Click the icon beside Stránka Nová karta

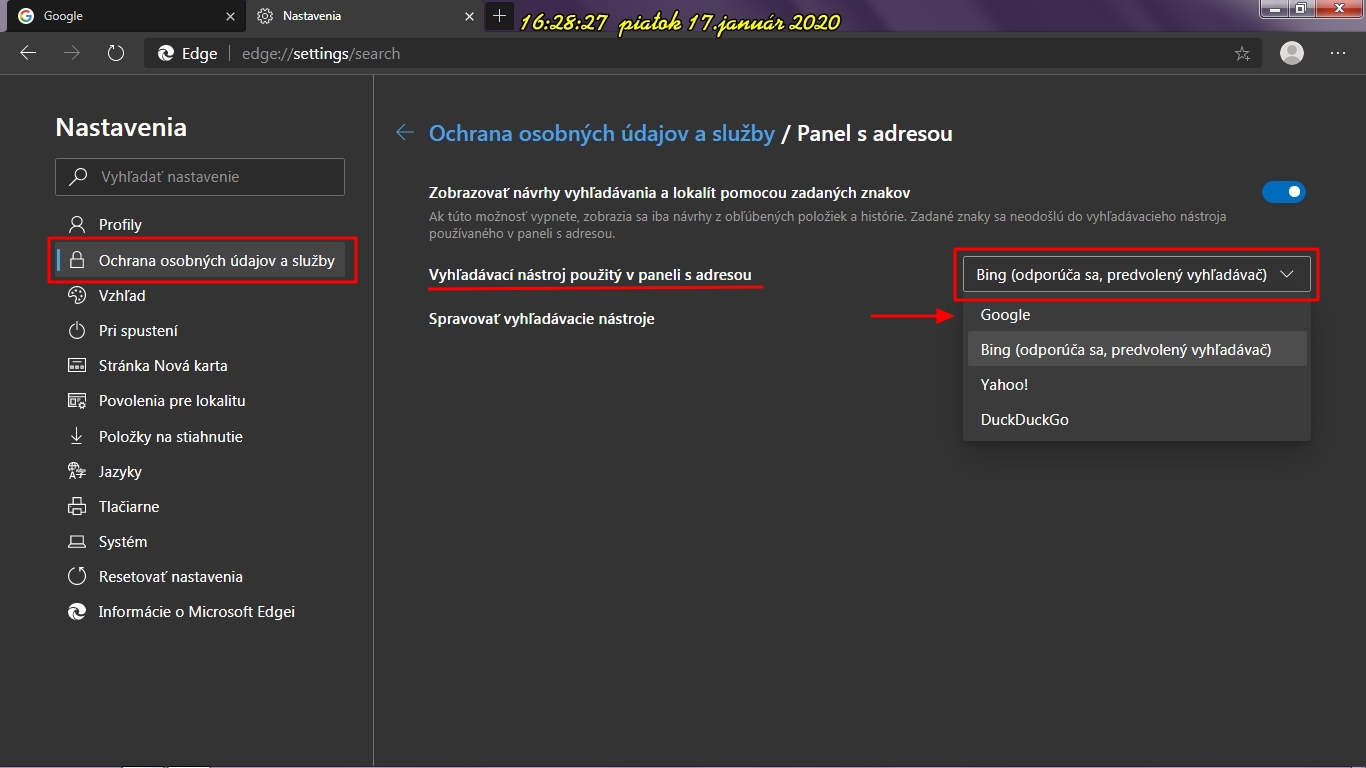click(x=77, y=365)
